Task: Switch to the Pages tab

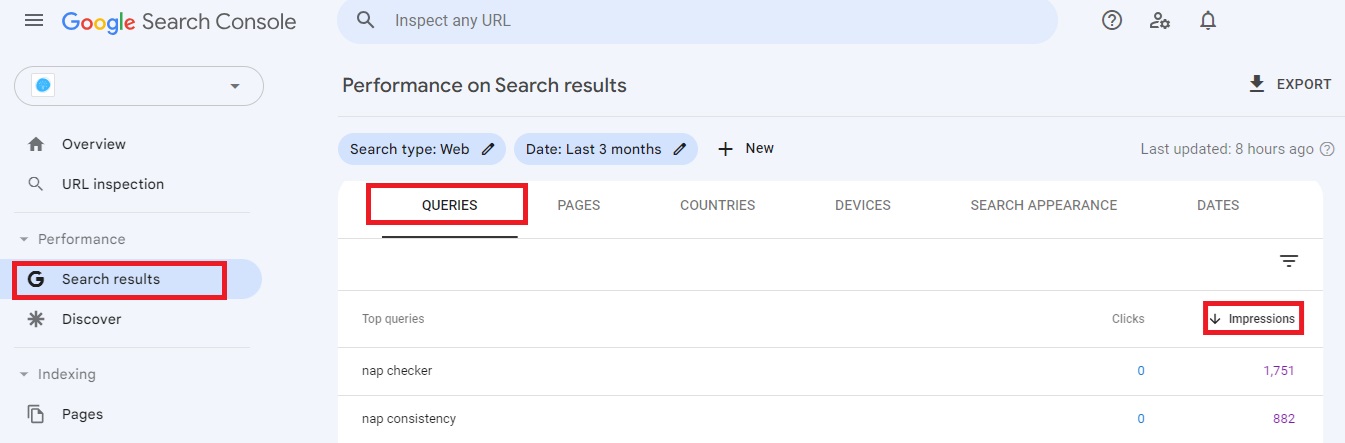Action: pyautogui.click(x=578, y=205)
